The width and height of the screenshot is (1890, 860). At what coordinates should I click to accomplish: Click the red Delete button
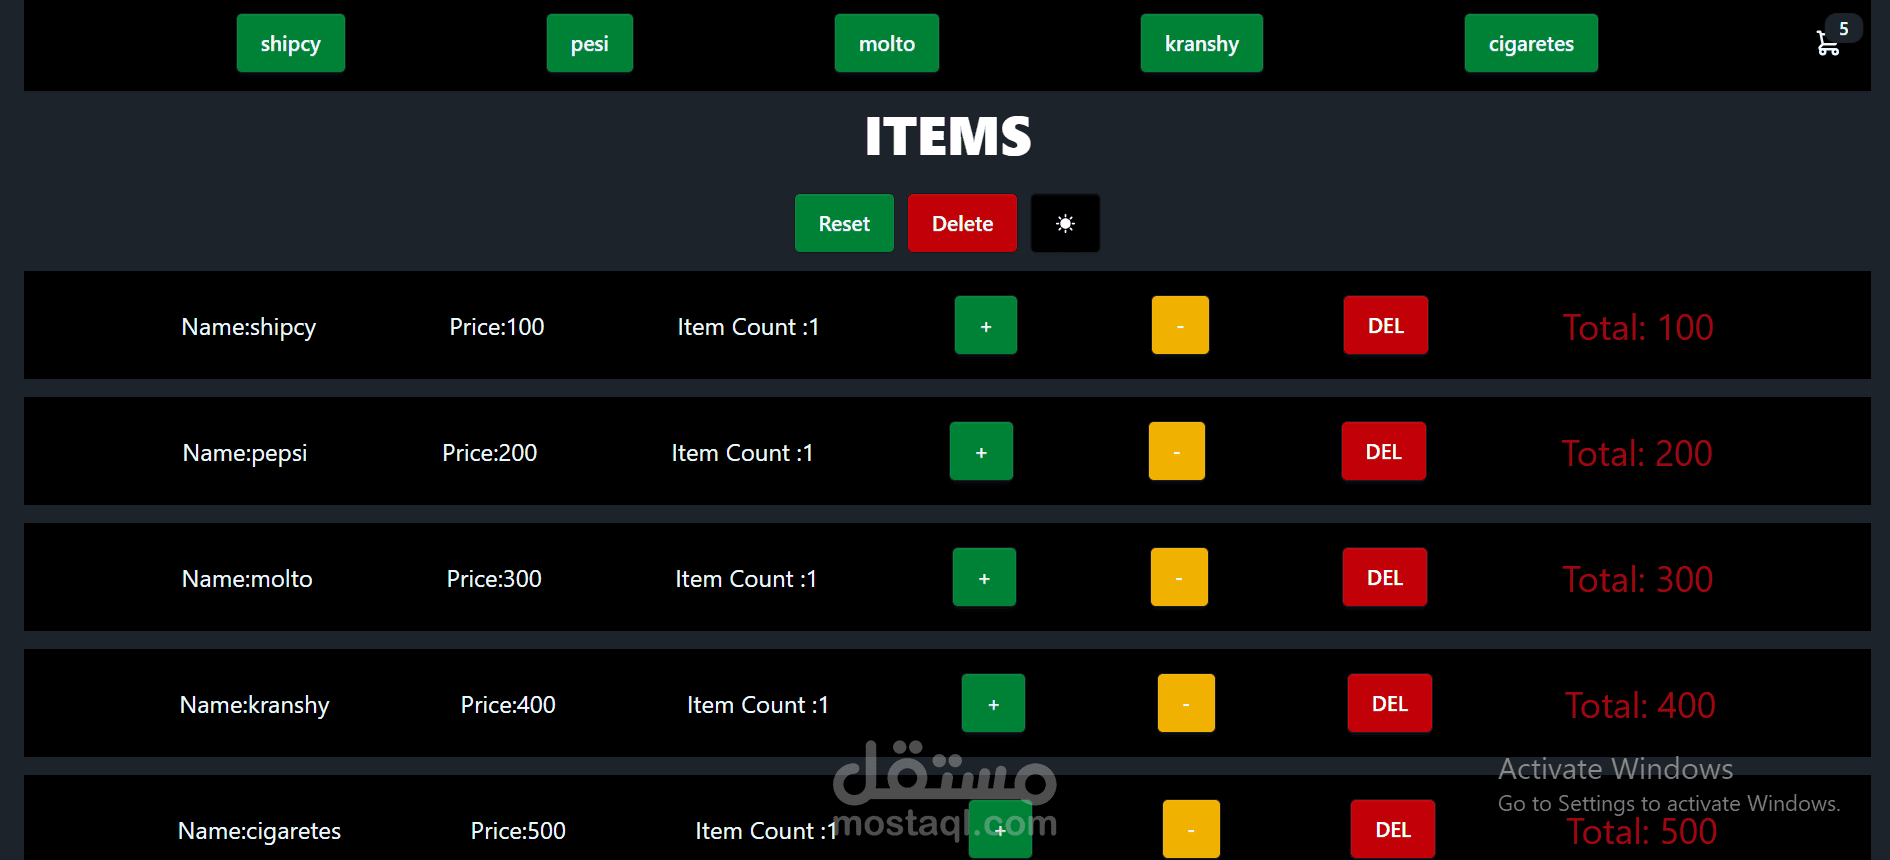point(962,223)
